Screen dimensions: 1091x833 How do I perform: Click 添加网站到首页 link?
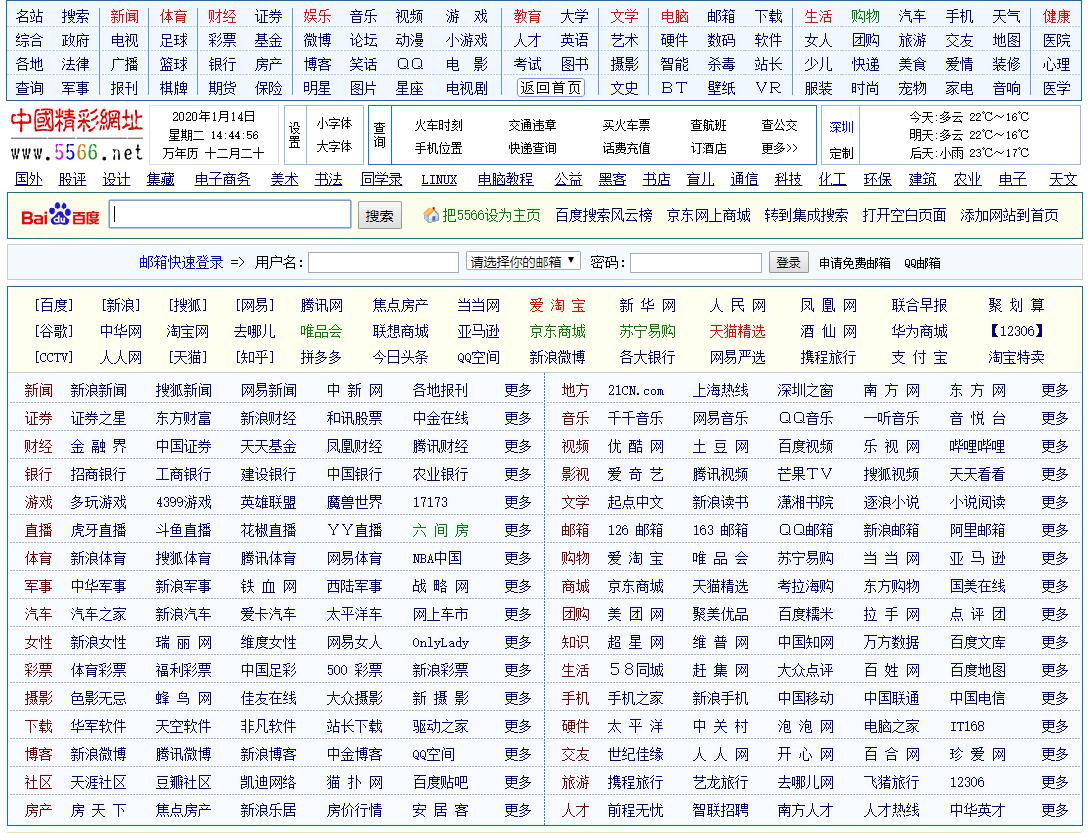[1009, 216]
